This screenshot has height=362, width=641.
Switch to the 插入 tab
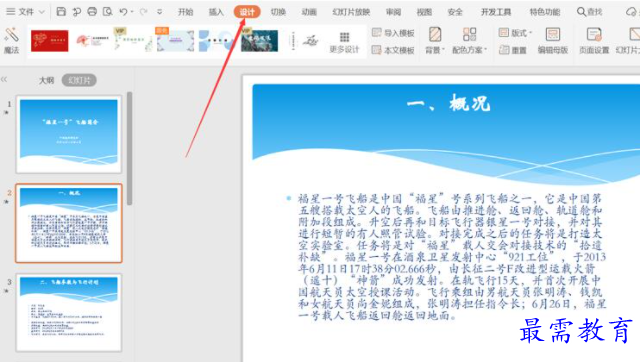[216, 12]
